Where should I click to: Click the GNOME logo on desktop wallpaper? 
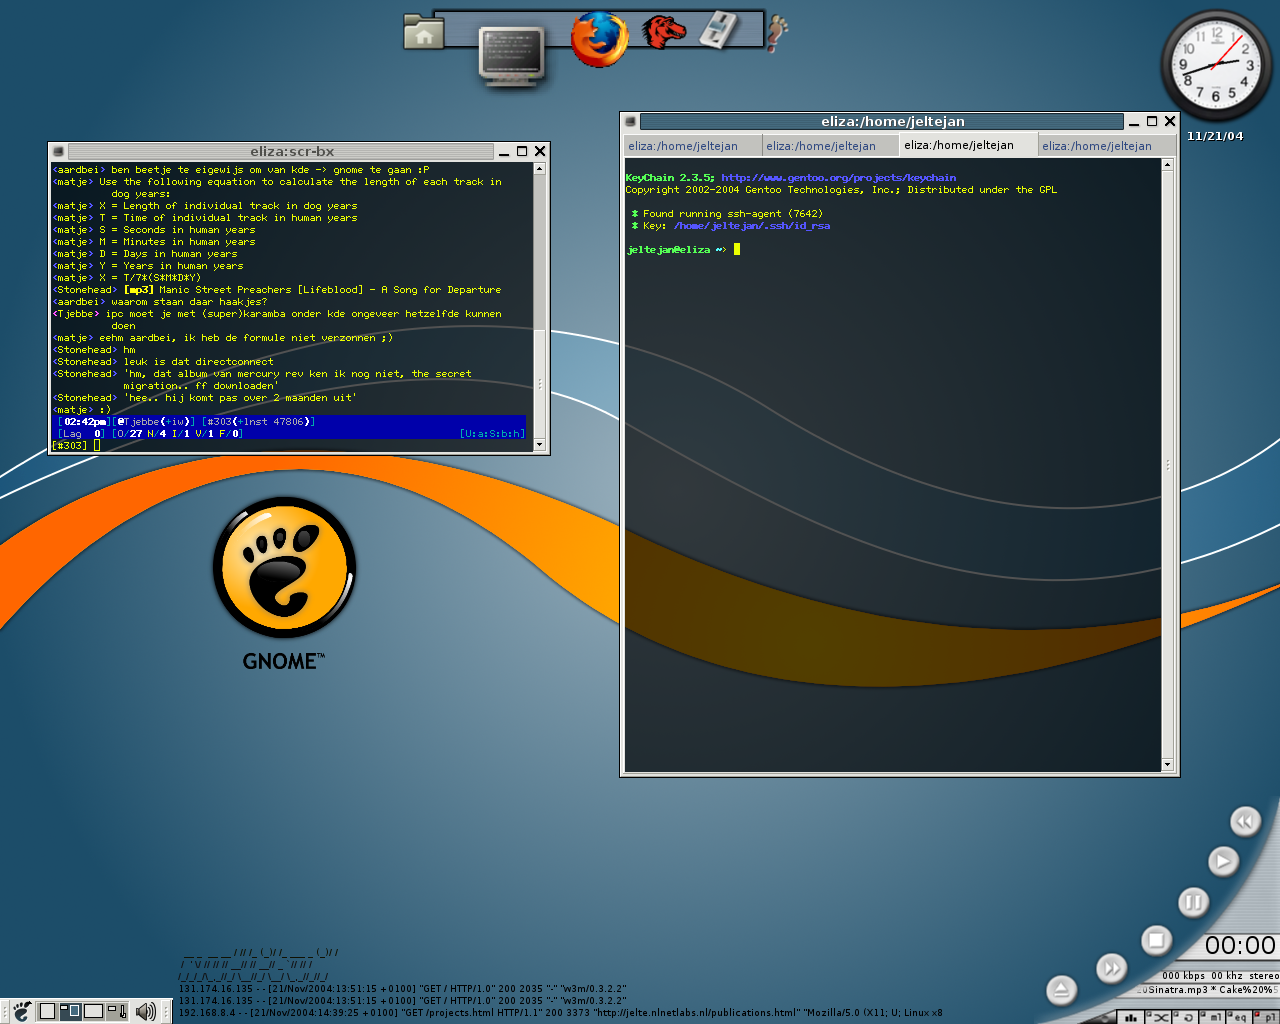pos(285,583)
